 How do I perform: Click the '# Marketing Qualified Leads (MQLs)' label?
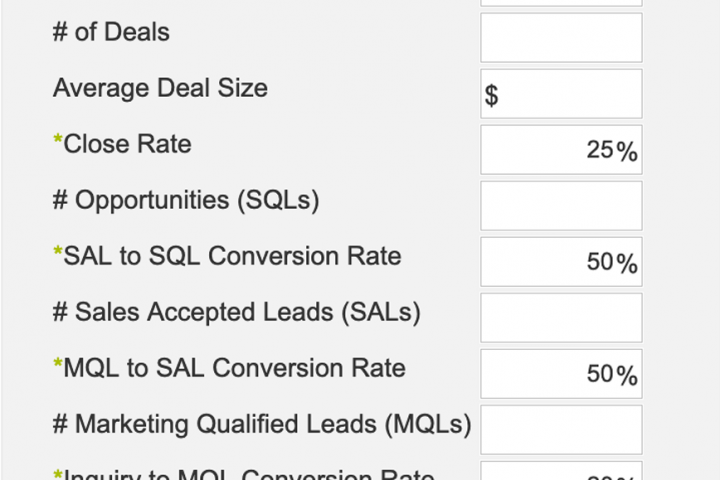(x=262, y=425)
